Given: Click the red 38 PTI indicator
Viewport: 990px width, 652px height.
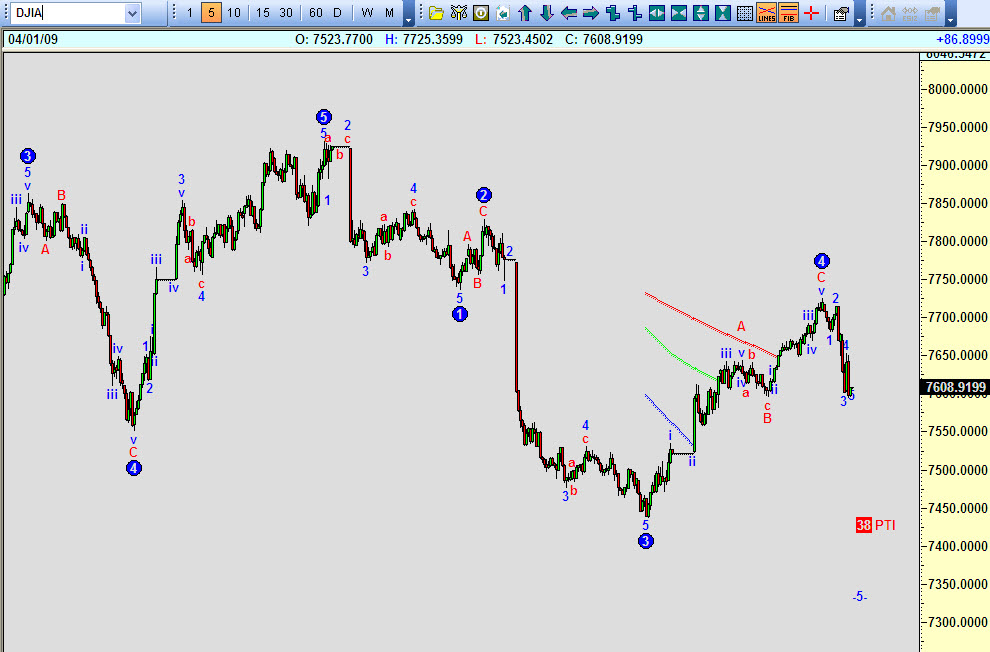Looking at the screenshot, I should [876, 525].
